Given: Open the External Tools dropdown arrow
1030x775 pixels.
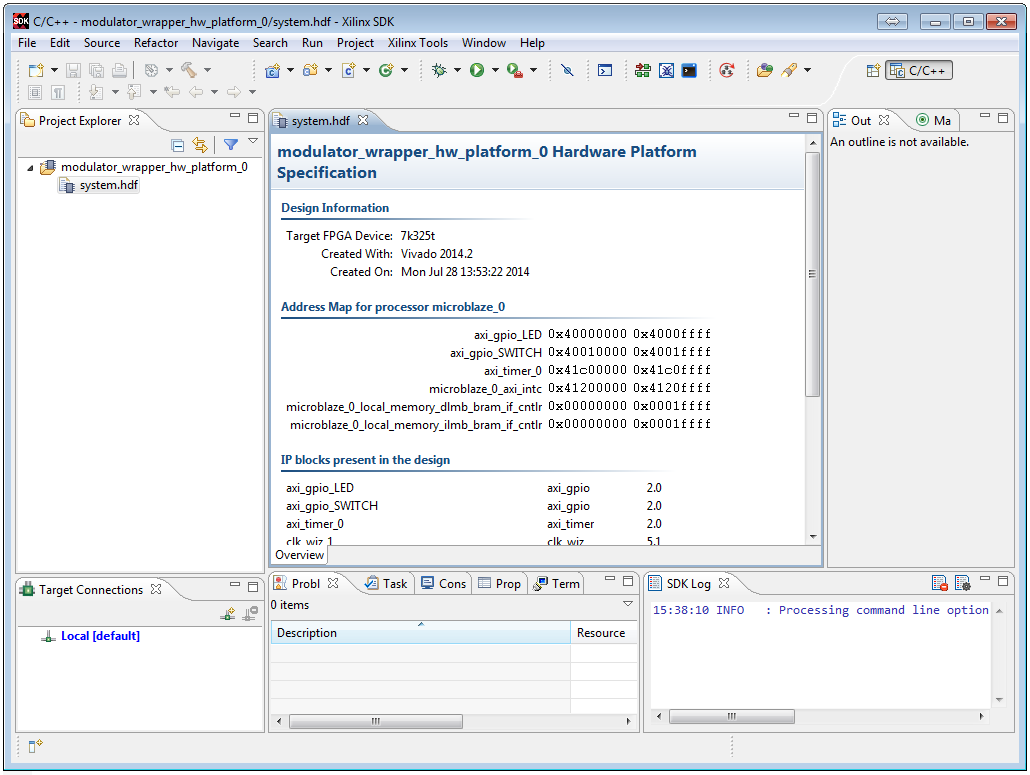Looking at the screenshot, I should pos(533,70).
